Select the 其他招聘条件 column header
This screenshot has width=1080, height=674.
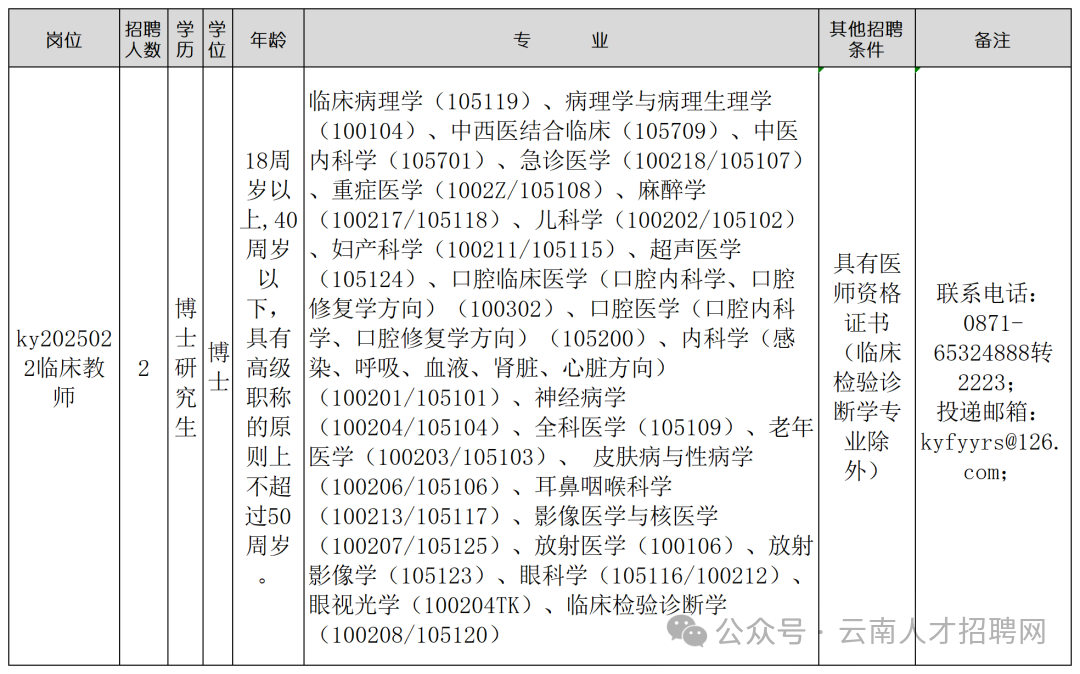[868, 38]
